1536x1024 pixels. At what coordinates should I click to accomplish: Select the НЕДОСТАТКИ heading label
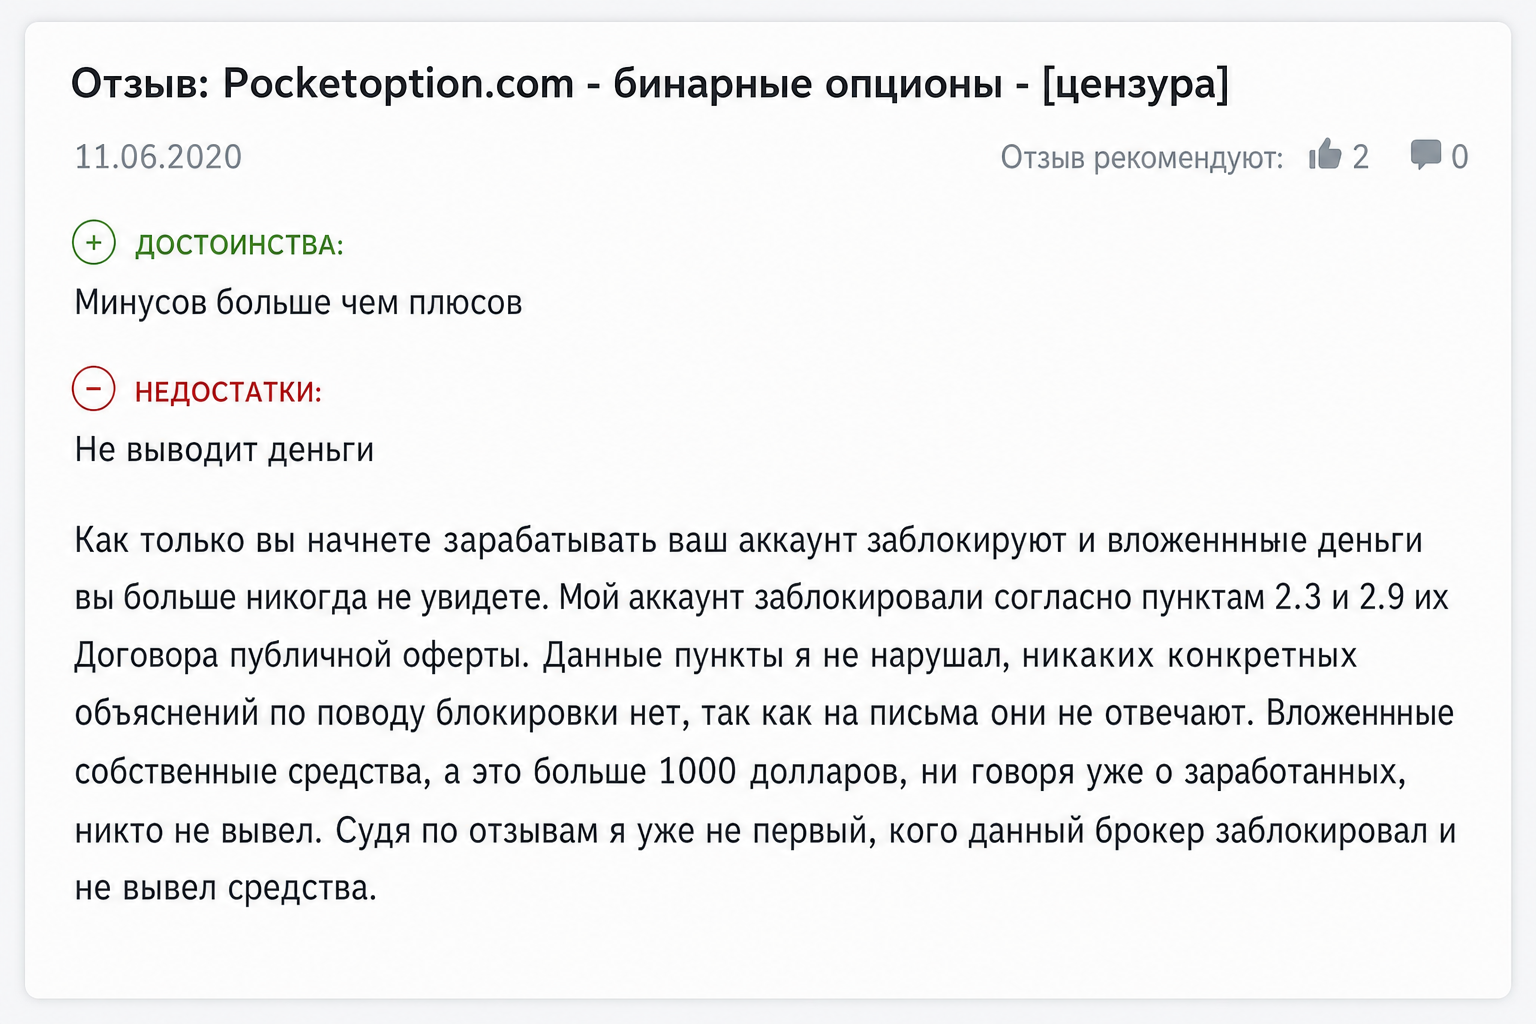pyautogui.click(x=228, y=392)
